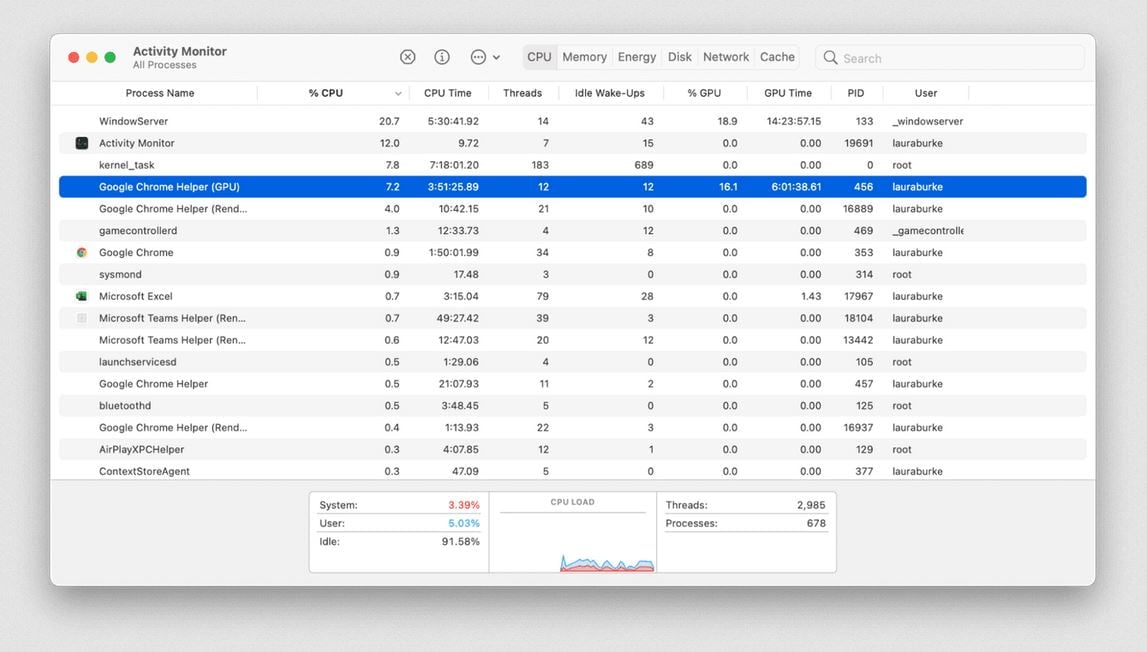
Task: Select the sysmond process
Action: (x=573, y=274)
